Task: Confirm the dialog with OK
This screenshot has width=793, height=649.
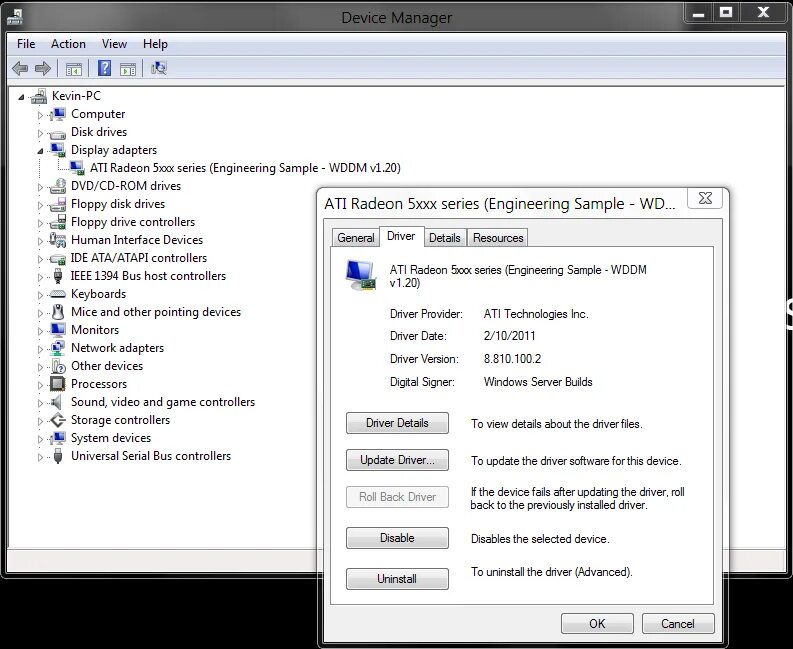Action: coord(597,624)
